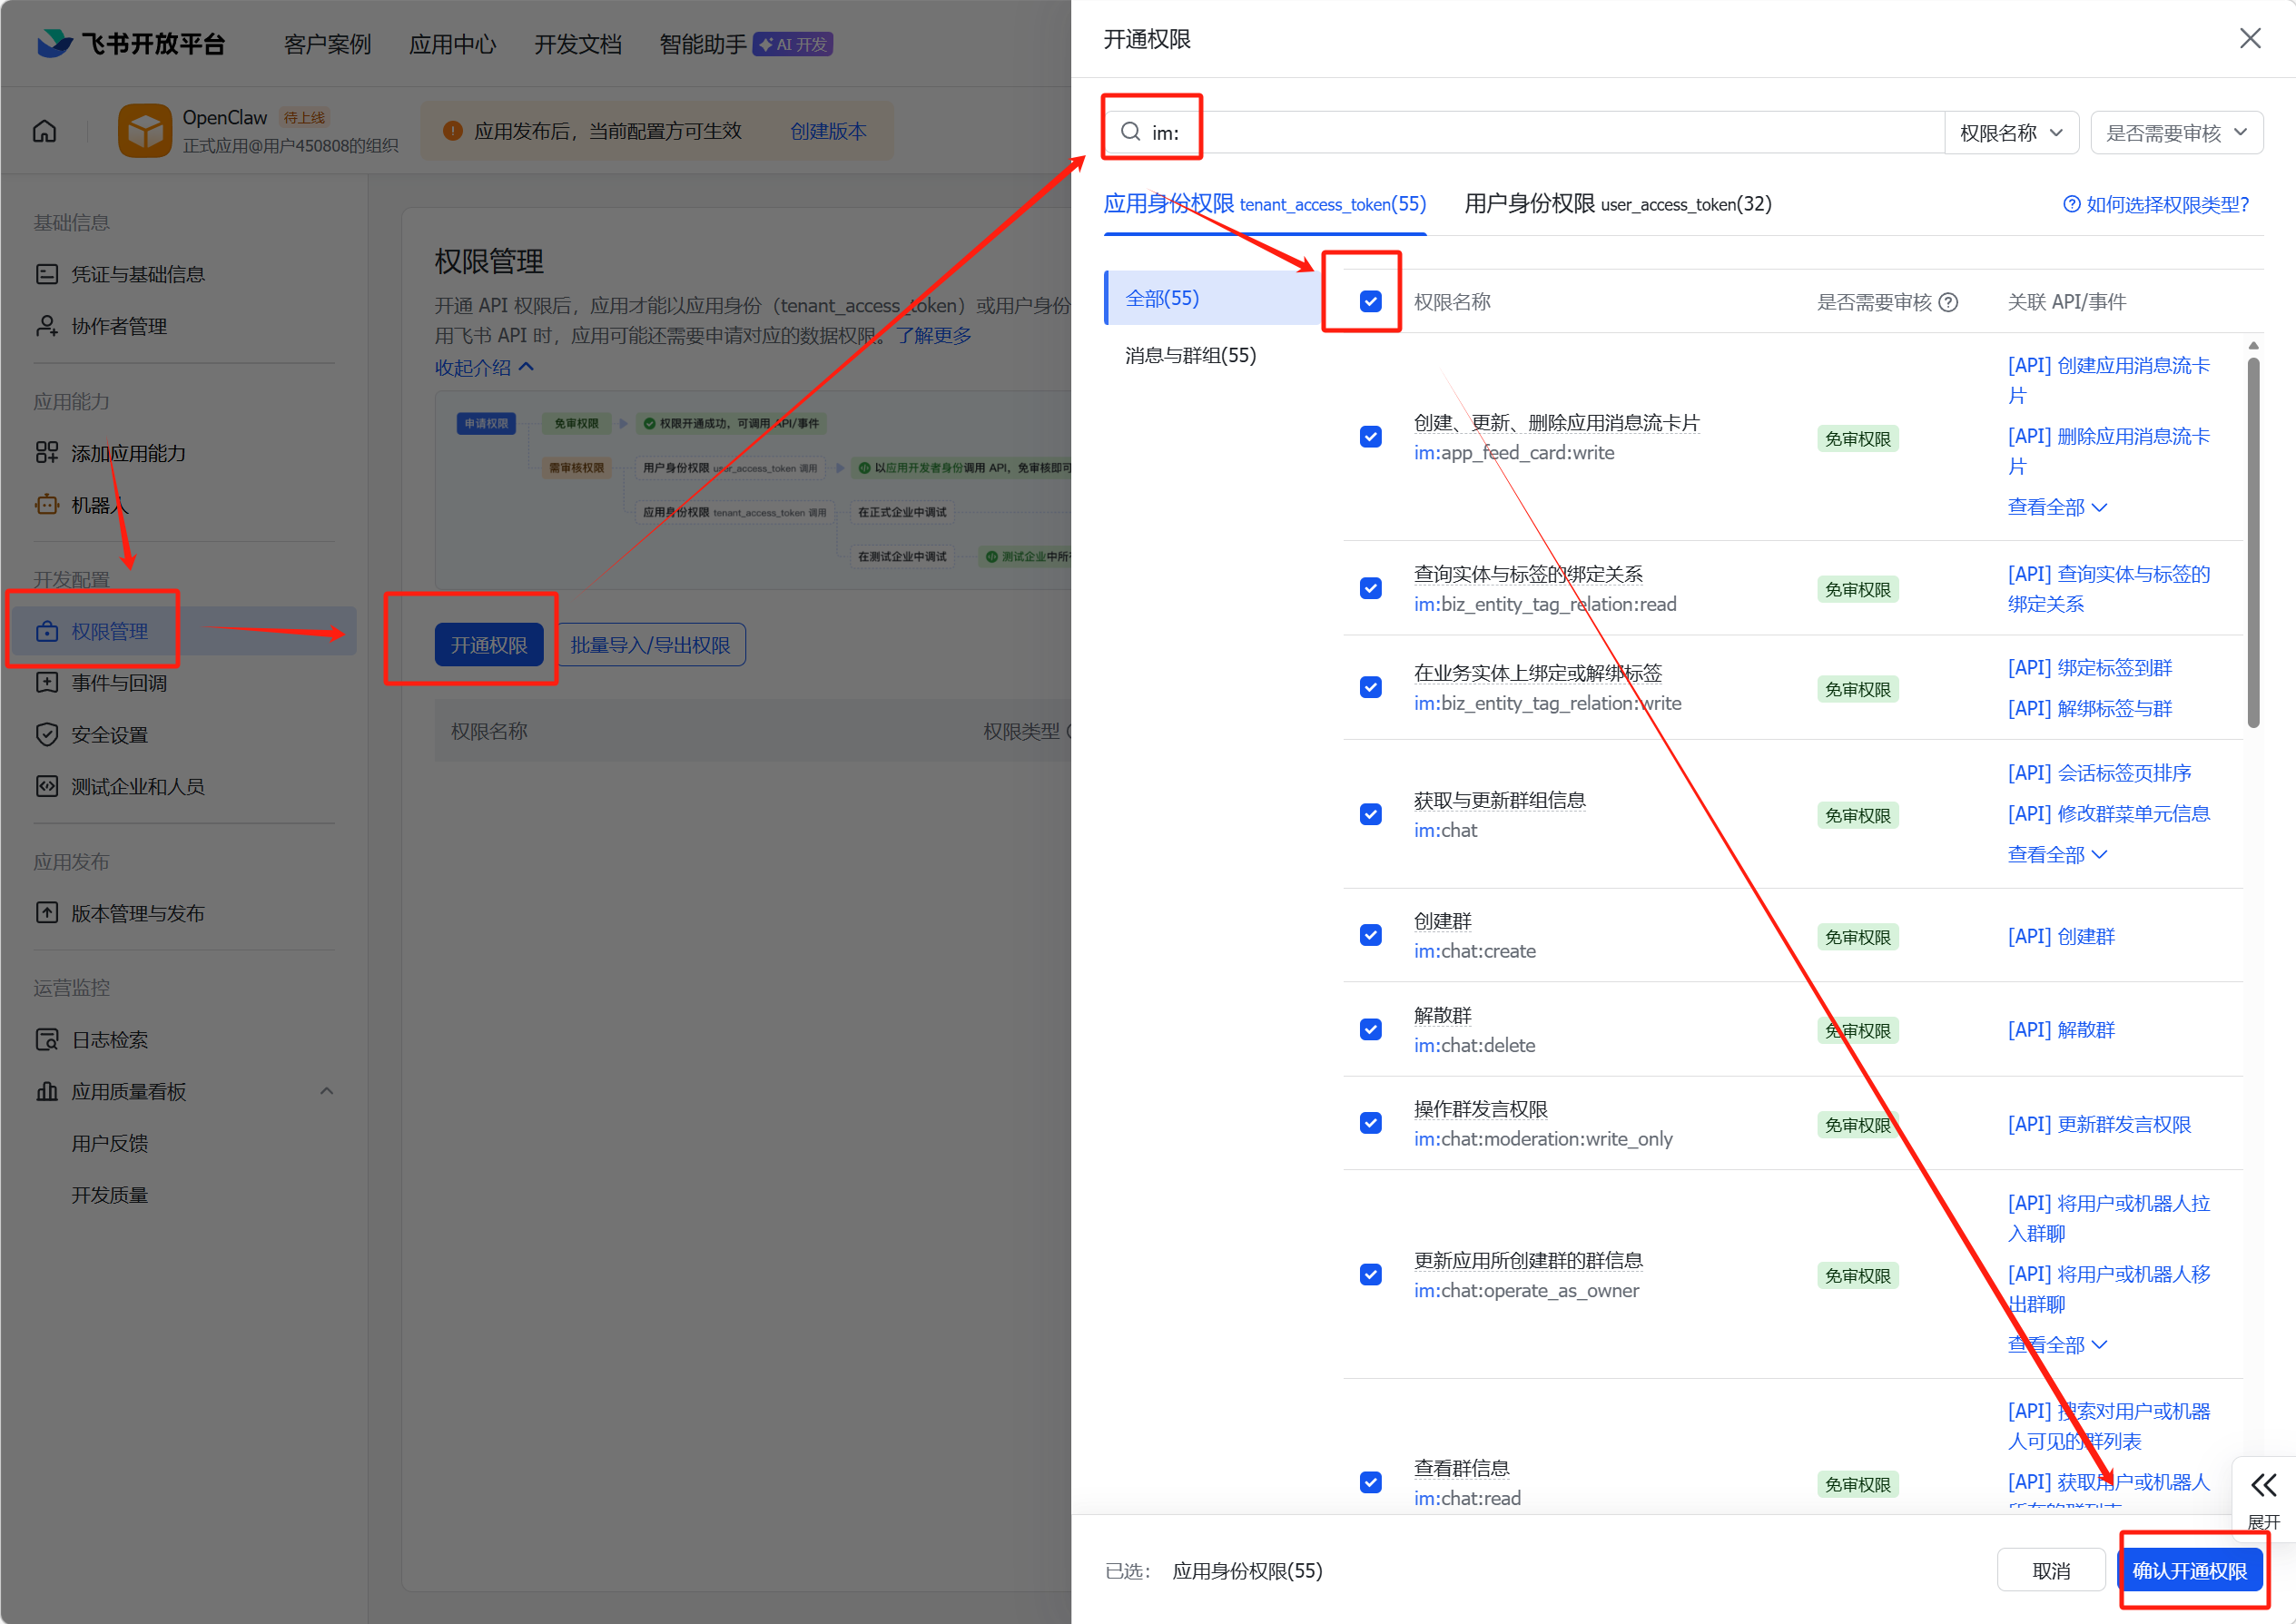Image resolution: width=2296 pixels, height=1624 pixels.
Task: Click the question icon for 如何选择权限类型
Action: (x=2071, y=204)
